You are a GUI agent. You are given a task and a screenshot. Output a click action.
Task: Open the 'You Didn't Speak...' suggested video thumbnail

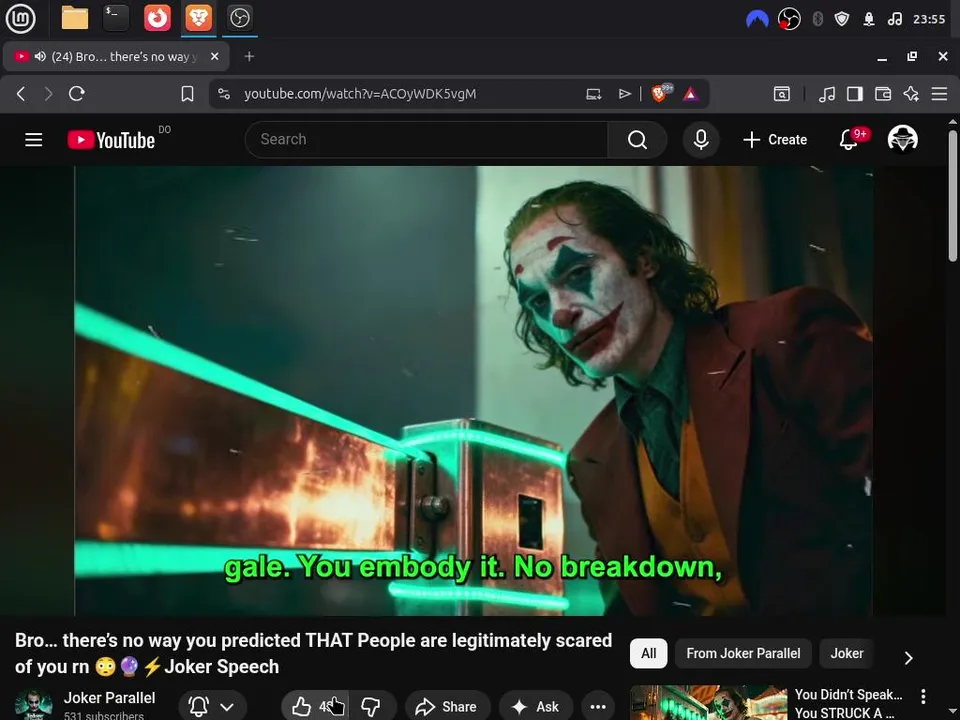(x=708, y=702)
